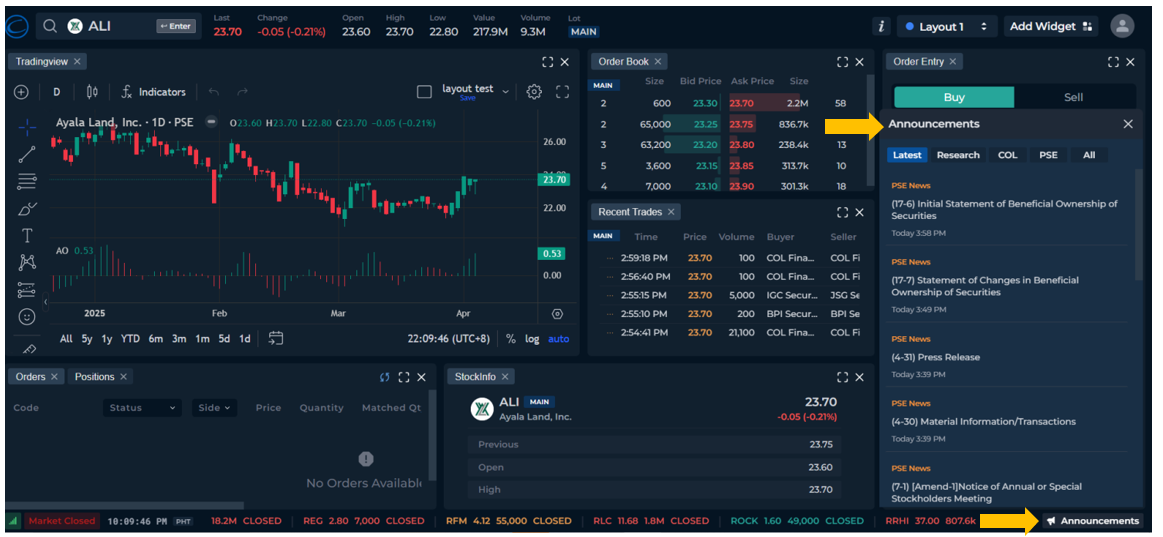Image resolution: width=1163 pixels, height=537 pixels.
Task: Undo the last chart action
Action: (x=214, y=92)
